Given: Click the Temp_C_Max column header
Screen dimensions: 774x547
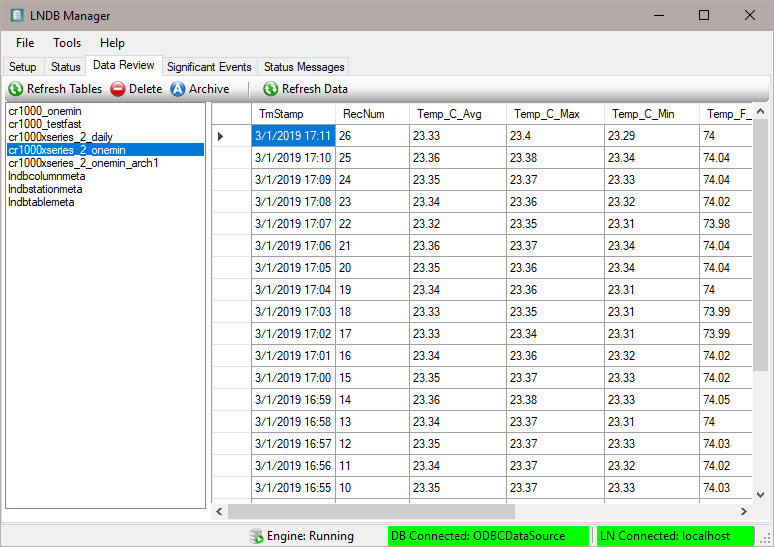Looking at the screenshot, I should coord(555,114).
